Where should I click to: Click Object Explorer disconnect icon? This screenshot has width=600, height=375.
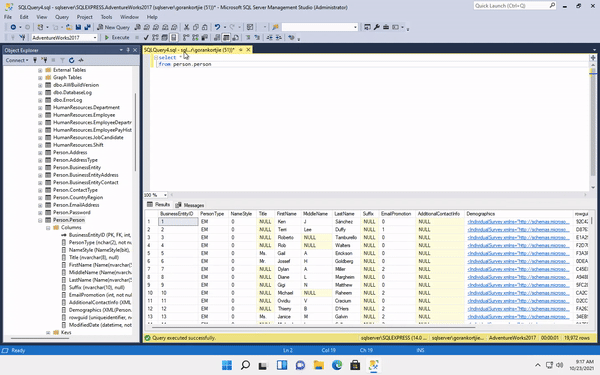coord(44,60)
